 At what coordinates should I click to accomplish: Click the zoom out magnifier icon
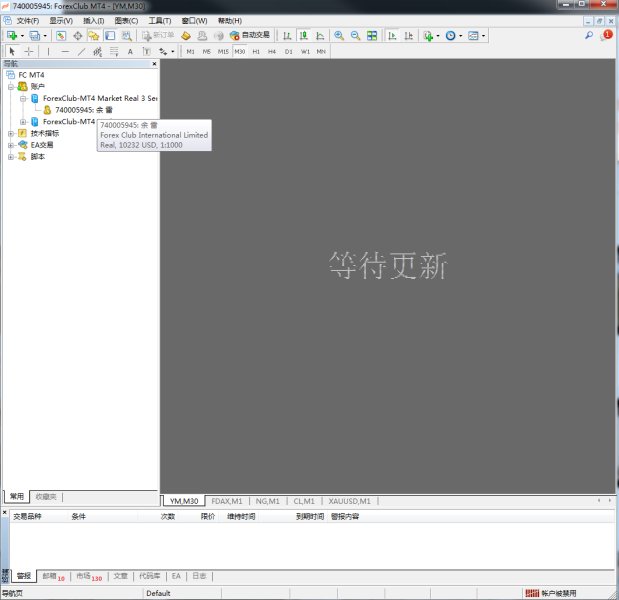pyautogui.click(x=355, y=36)
